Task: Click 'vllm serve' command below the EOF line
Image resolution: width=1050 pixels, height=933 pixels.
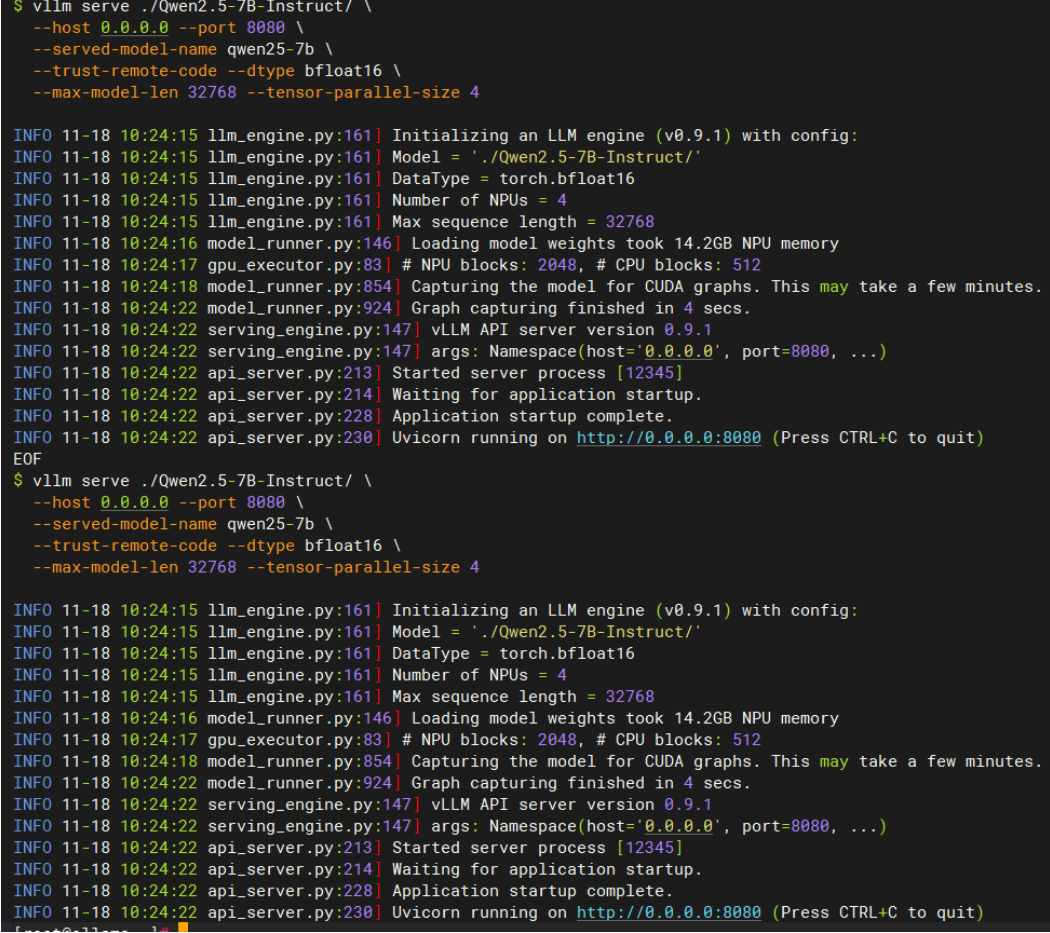Action: 81,482
